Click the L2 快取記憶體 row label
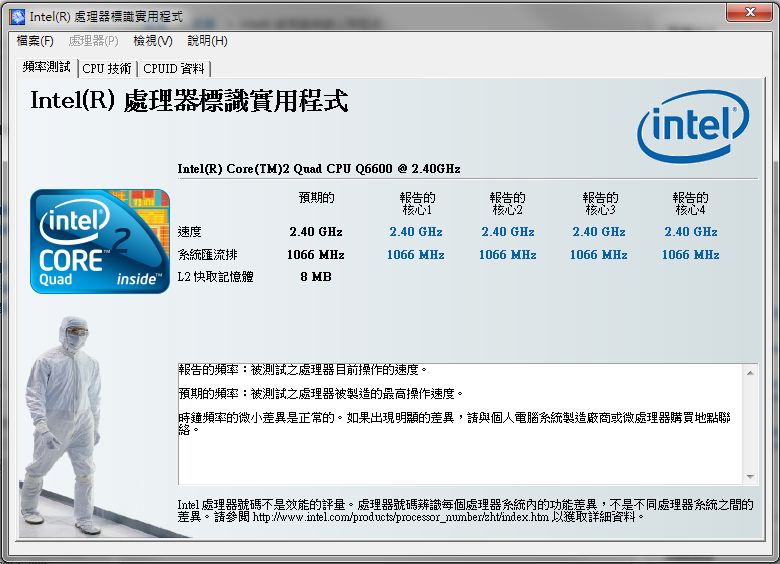This screenshot has width=780, height=564. (x=215, y=277)
